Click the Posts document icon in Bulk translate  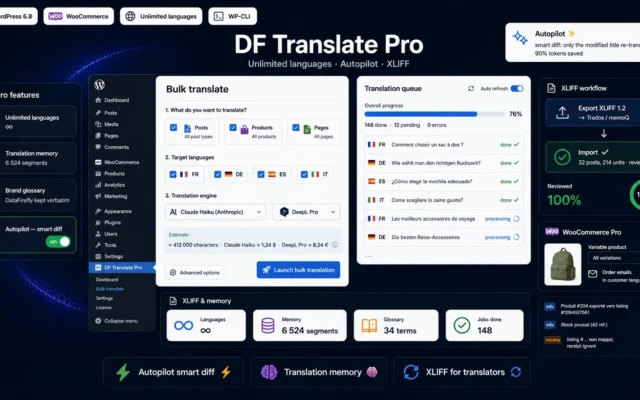point(187,129)
